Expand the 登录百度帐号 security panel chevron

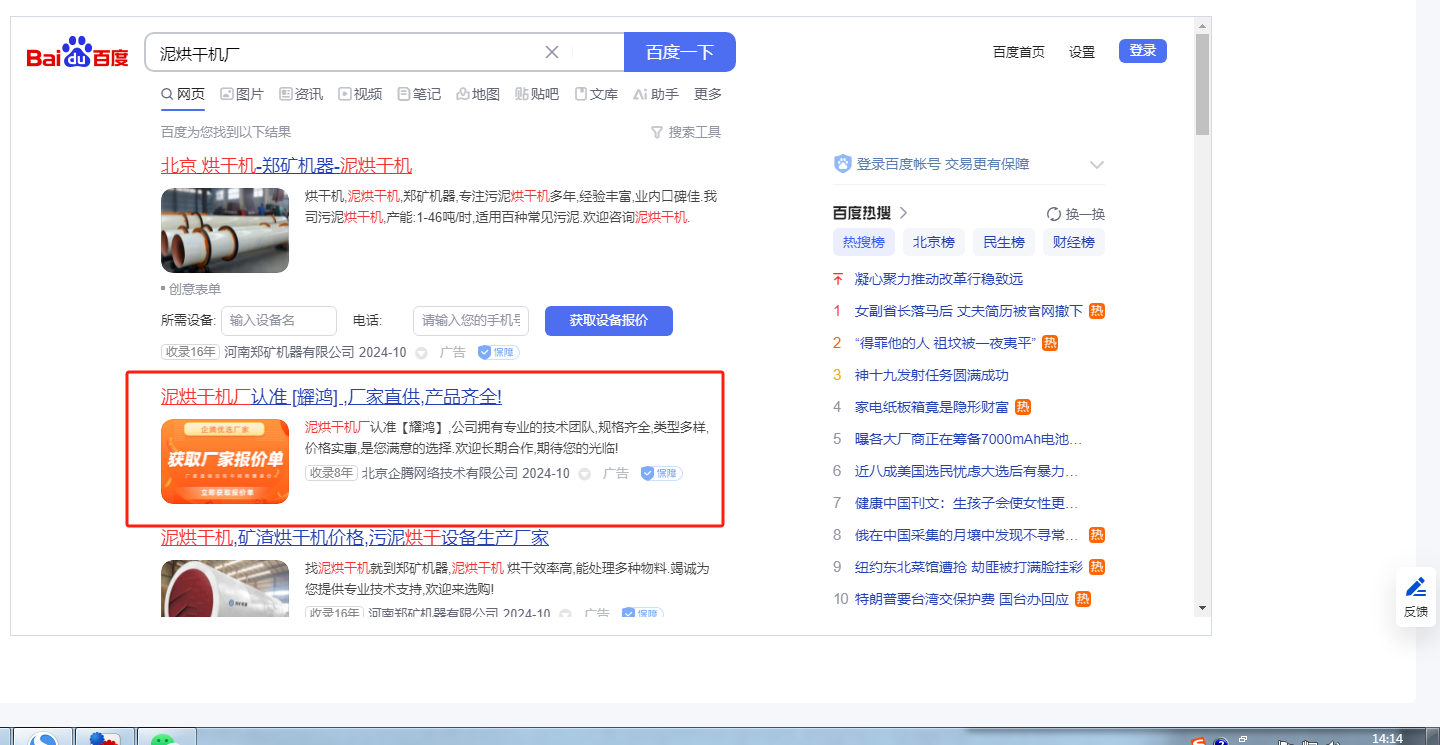(x=1096, y=165)
